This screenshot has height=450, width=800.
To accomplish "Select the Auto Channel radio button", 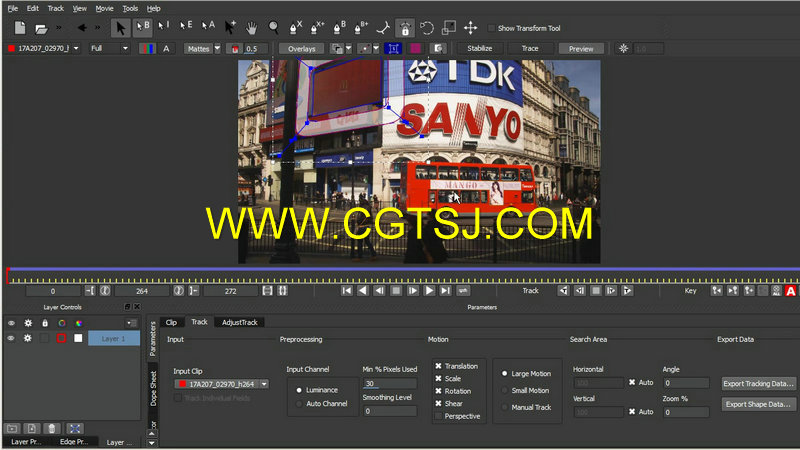I will [x=299, y=404].
